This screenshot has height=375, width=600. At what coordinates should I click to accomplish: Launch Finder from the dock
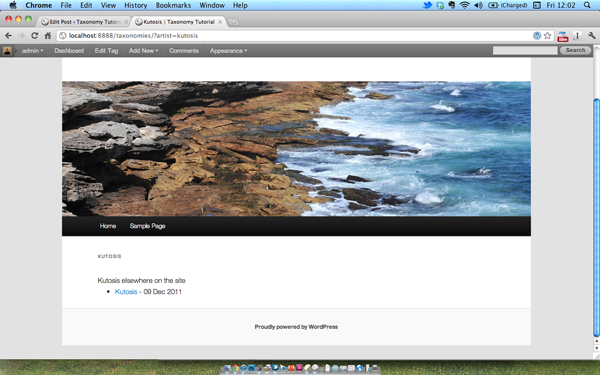[227, 368]
